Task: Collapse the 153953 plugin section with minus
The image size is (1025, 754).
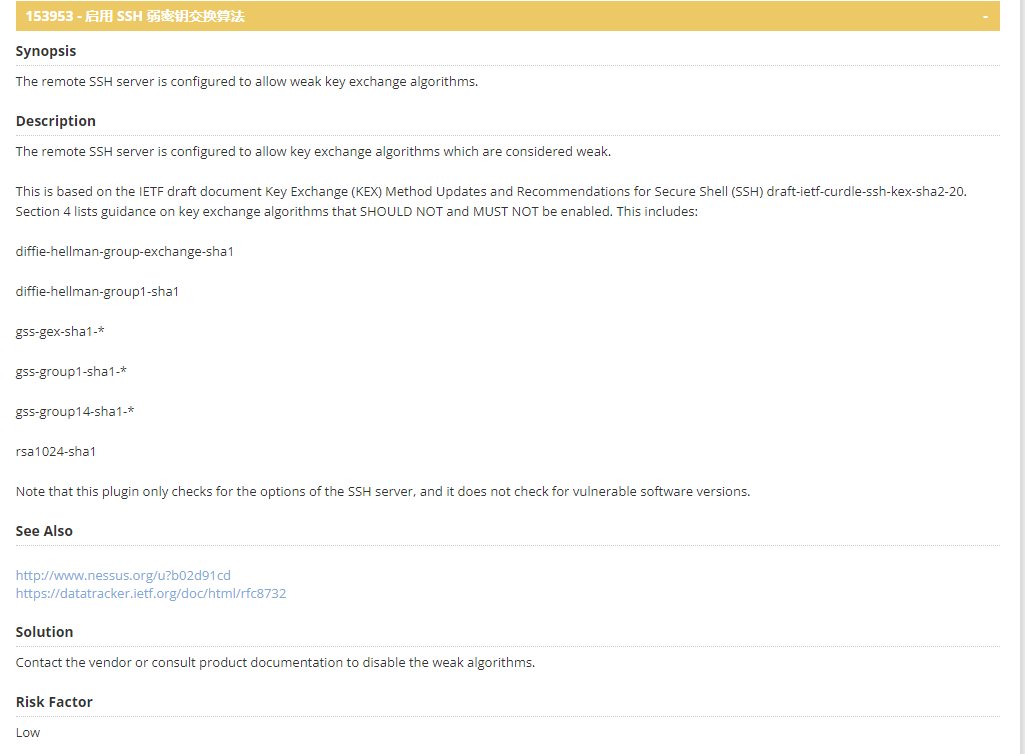Action: pos(985,16)
